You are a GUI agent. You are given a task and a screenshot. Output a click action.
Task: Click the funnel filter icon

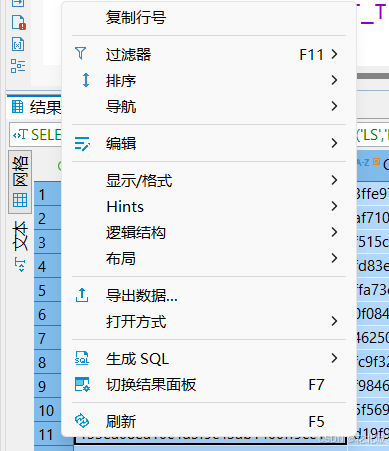point(81,53)
